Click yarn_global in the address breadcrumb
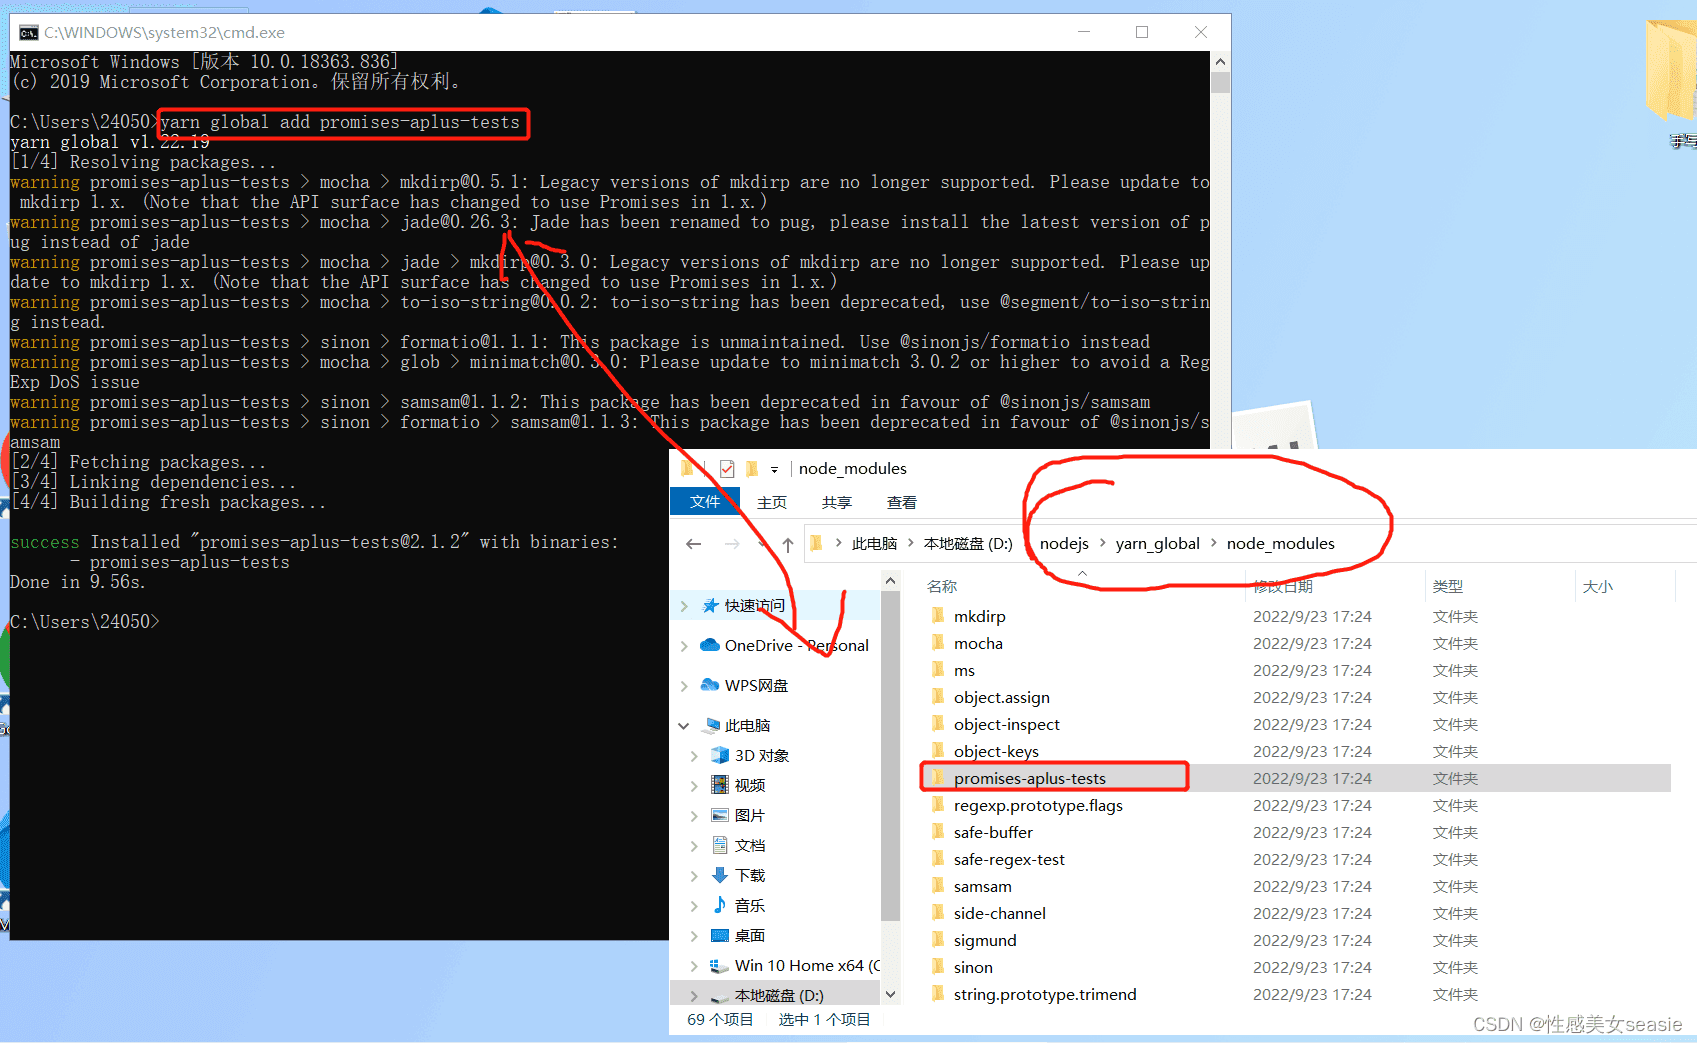 [1157, 544]
